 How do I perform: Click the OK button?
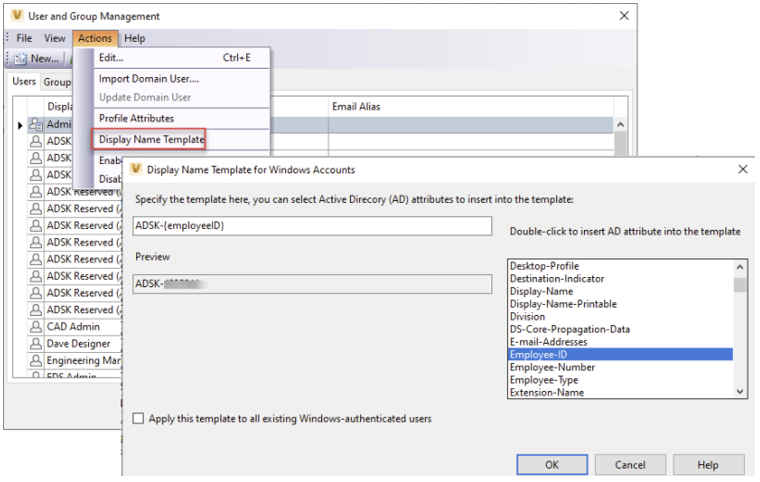[552, 465]
